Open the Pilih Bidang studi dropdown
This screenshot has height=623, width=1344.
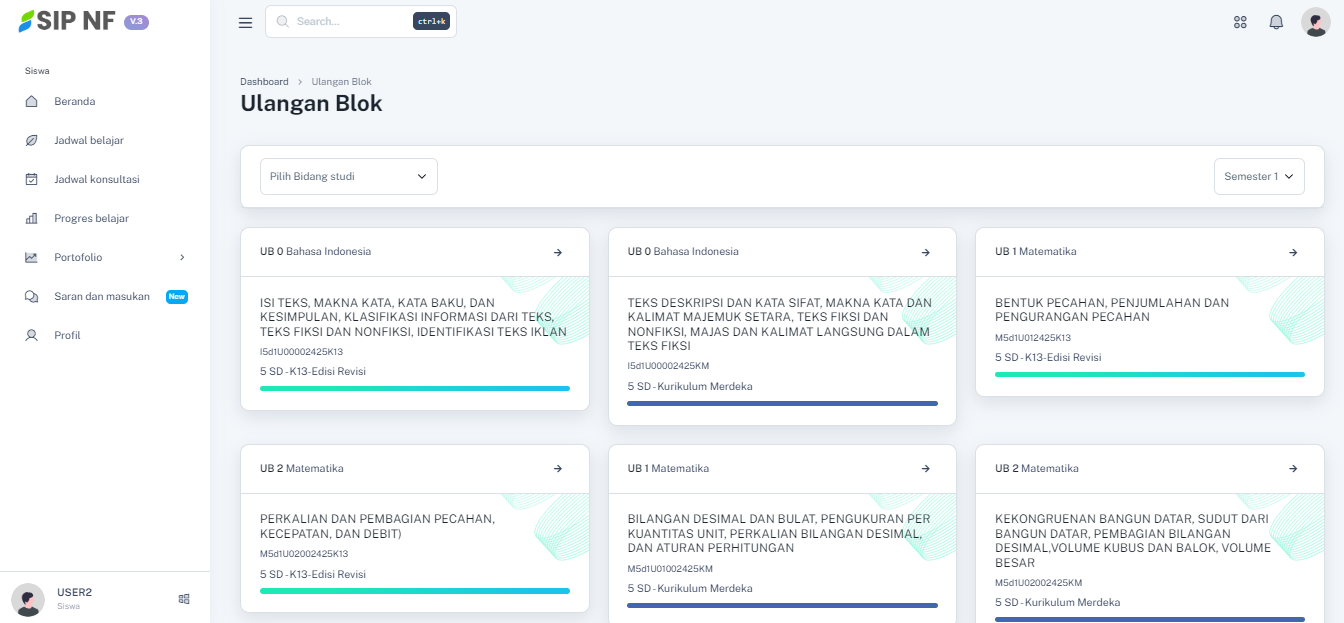pos(349,176)
